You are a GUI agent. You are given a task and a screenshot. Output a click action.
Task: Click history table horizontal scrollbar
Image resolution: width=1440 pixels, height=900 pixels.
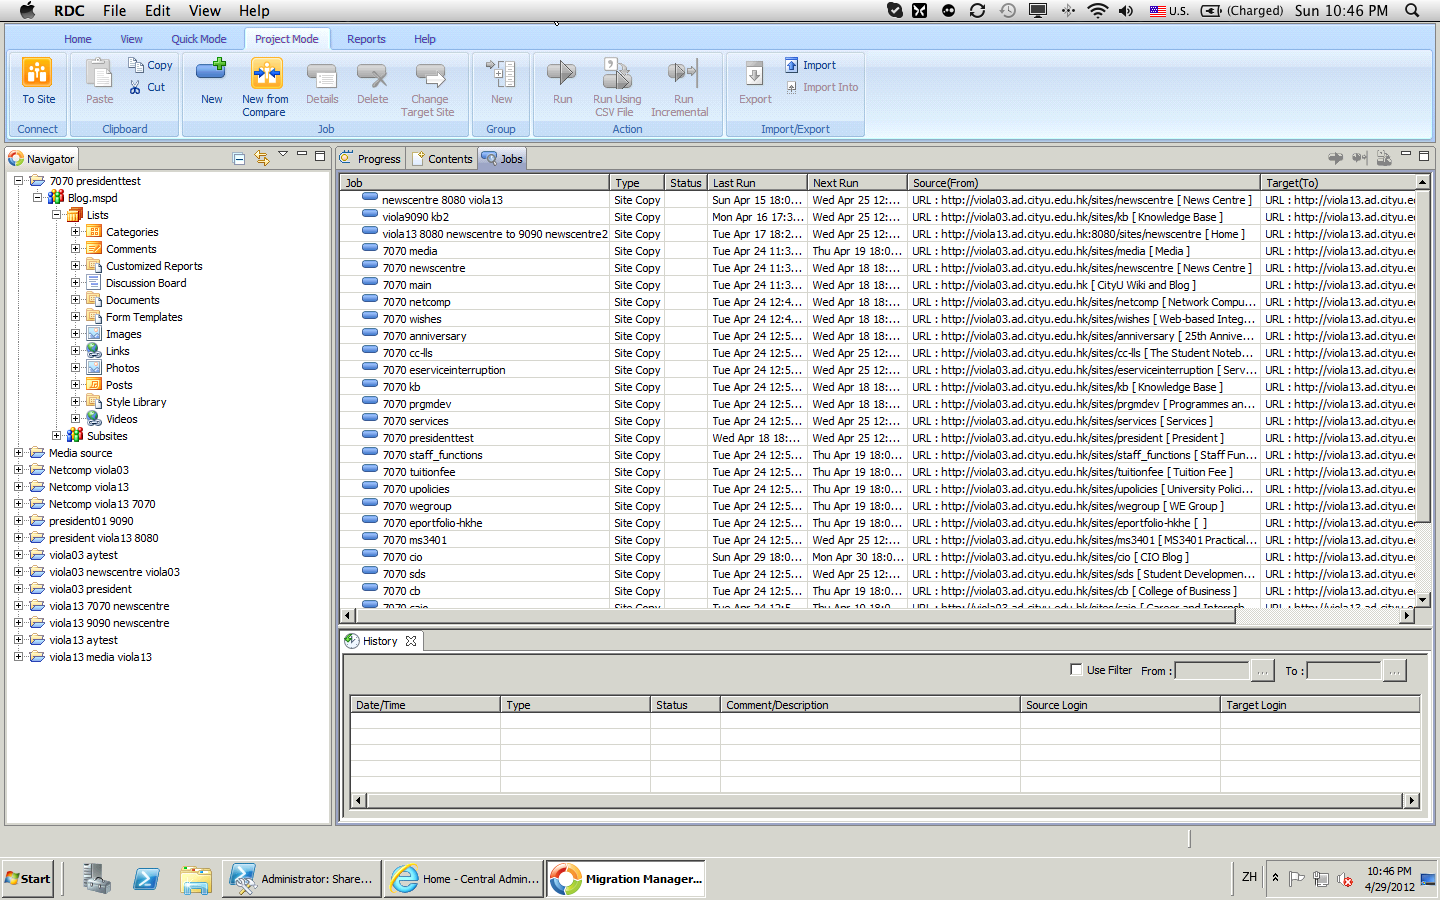click(886, 800)
